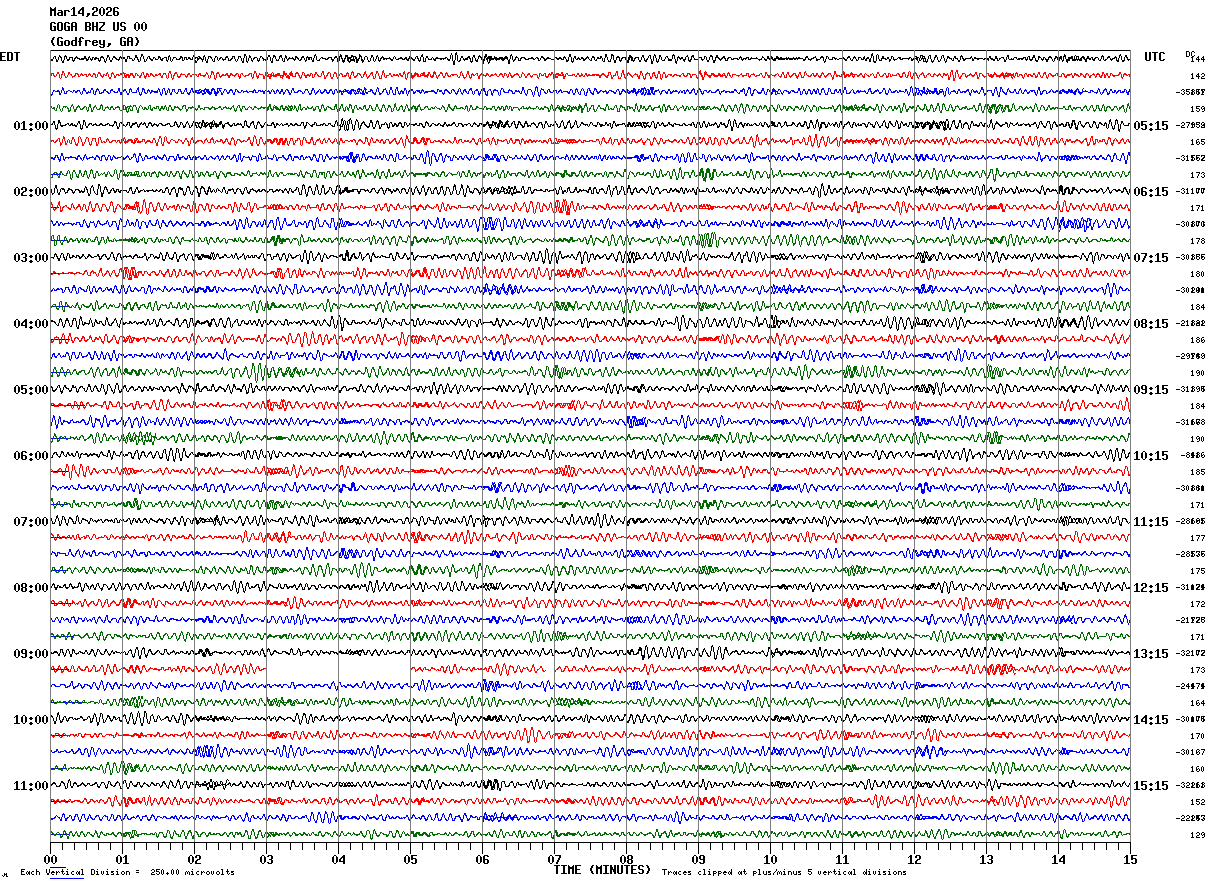Select the 03:00 EDT row label
The image size is (1210, 886).
click(x=30, y=258)
